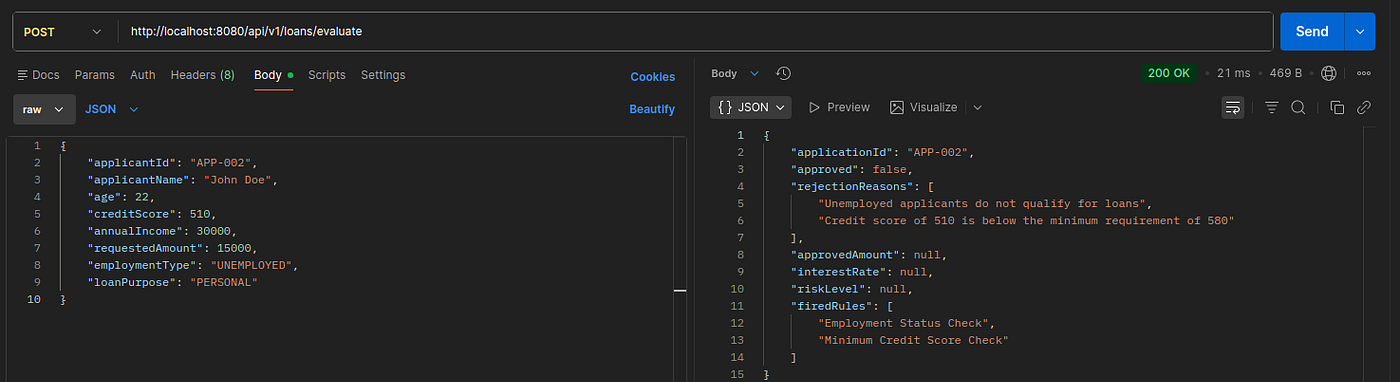Click the request URL input field
This screenshot has width=1400, height=382.
pos(696,31)
